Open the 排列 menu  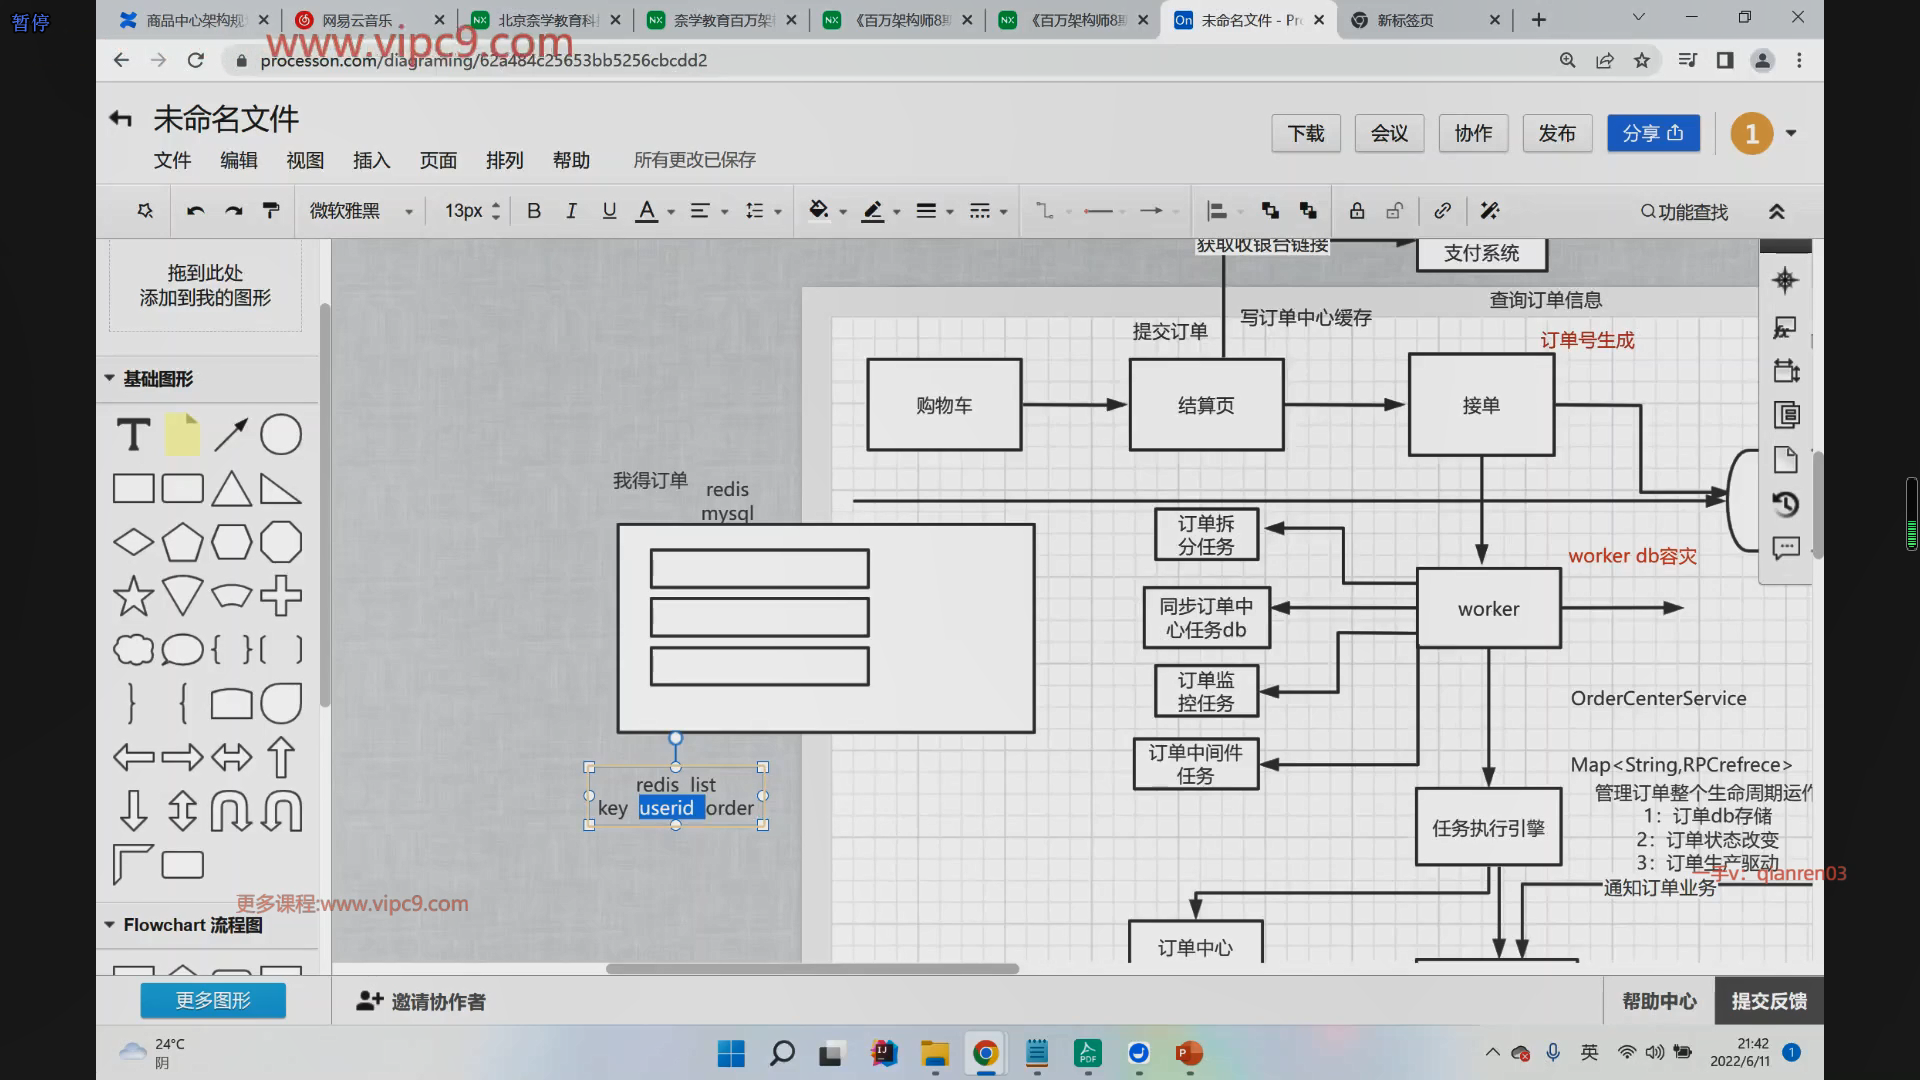[504, 160]
